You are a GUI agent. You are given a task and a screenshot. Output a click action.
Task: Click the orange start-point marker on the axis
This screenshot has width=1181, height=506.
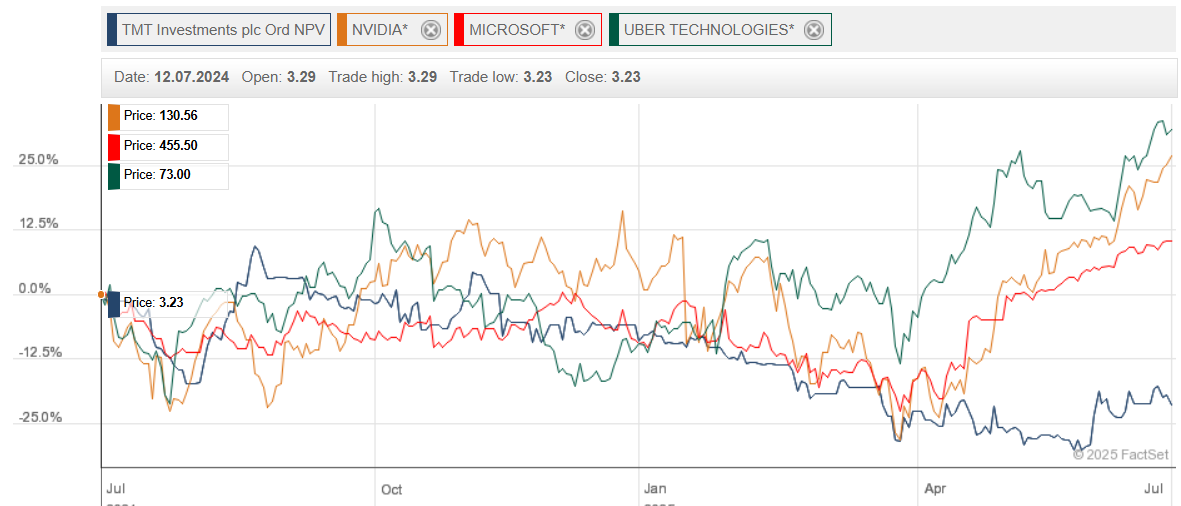point(102,295)
